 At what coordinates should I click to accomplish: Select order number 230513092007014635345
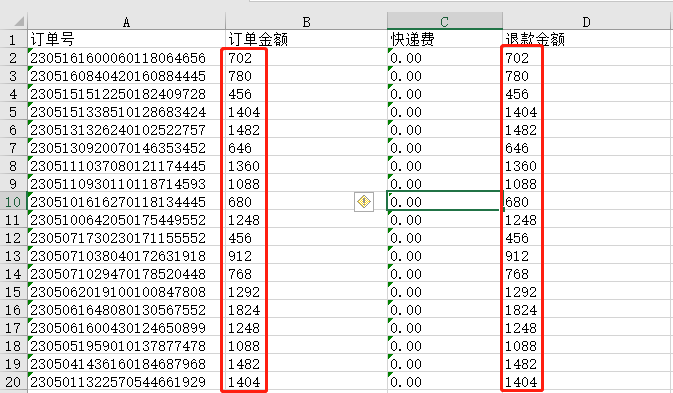point(126,148)
